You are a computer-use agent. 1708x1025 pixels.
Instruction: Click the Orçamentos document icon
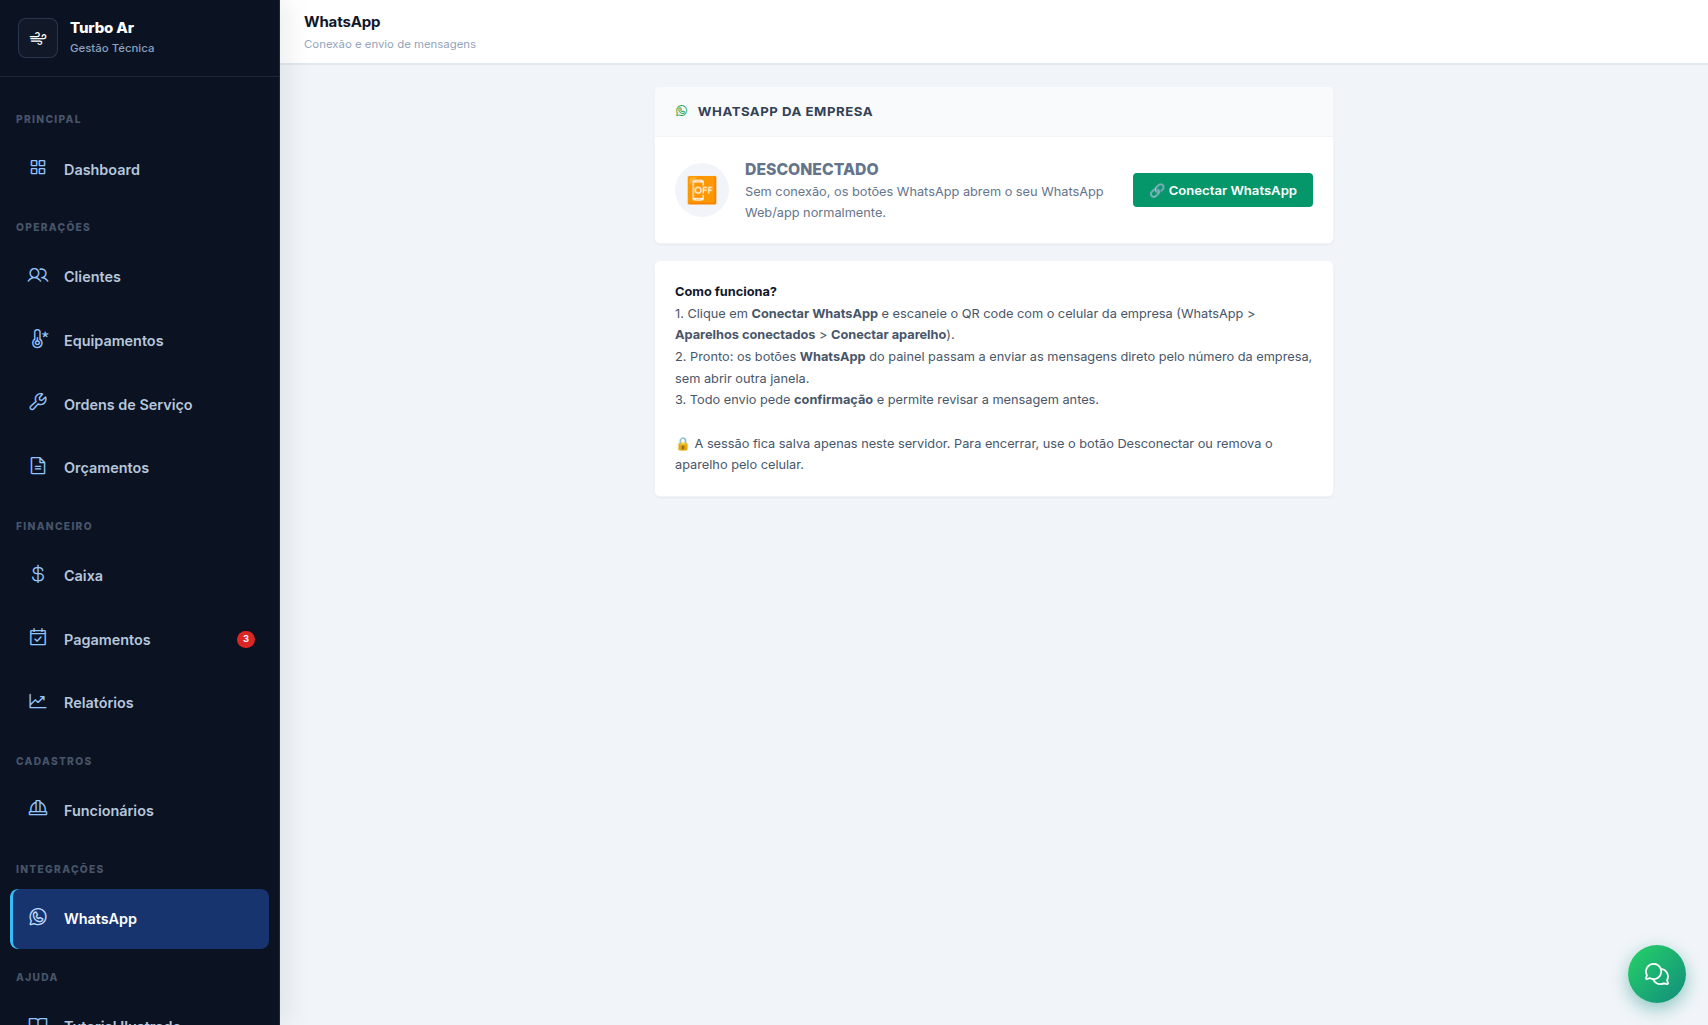(38, 466)
